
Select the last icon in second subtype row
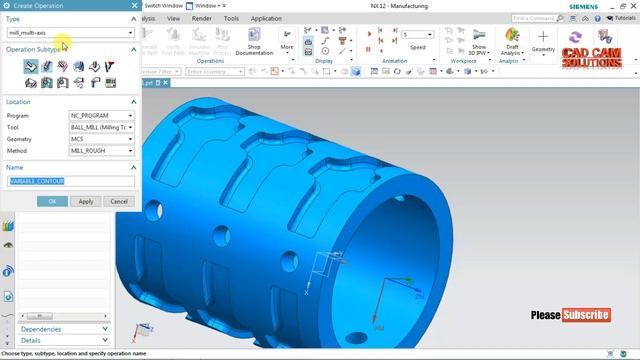coord(110,83)
